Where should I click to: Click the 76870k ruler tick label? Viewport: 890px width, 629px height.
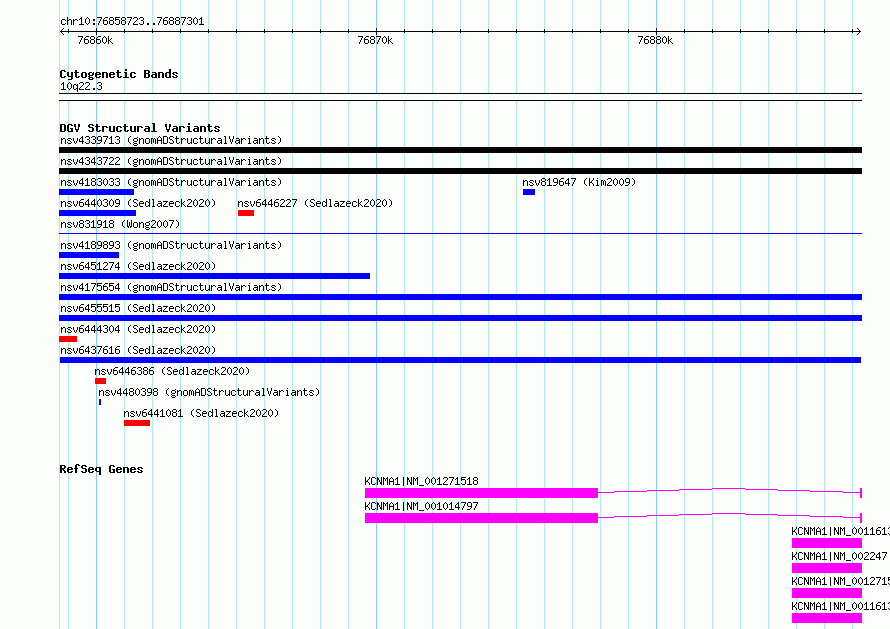tap(375, 40)
